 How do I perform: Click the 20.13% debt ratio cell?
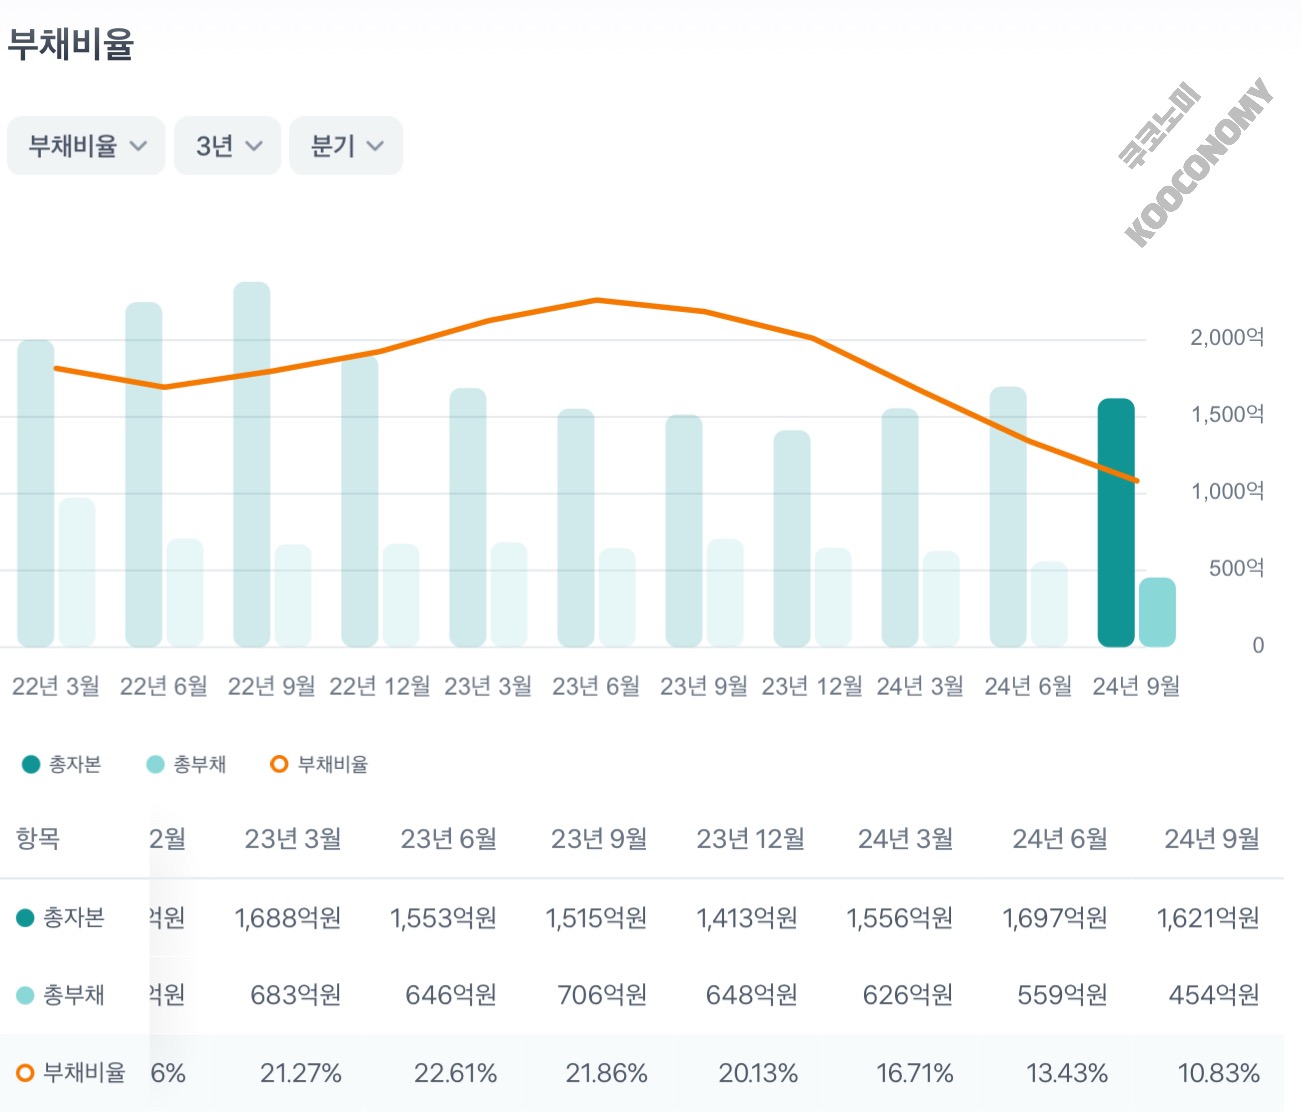758,1073
